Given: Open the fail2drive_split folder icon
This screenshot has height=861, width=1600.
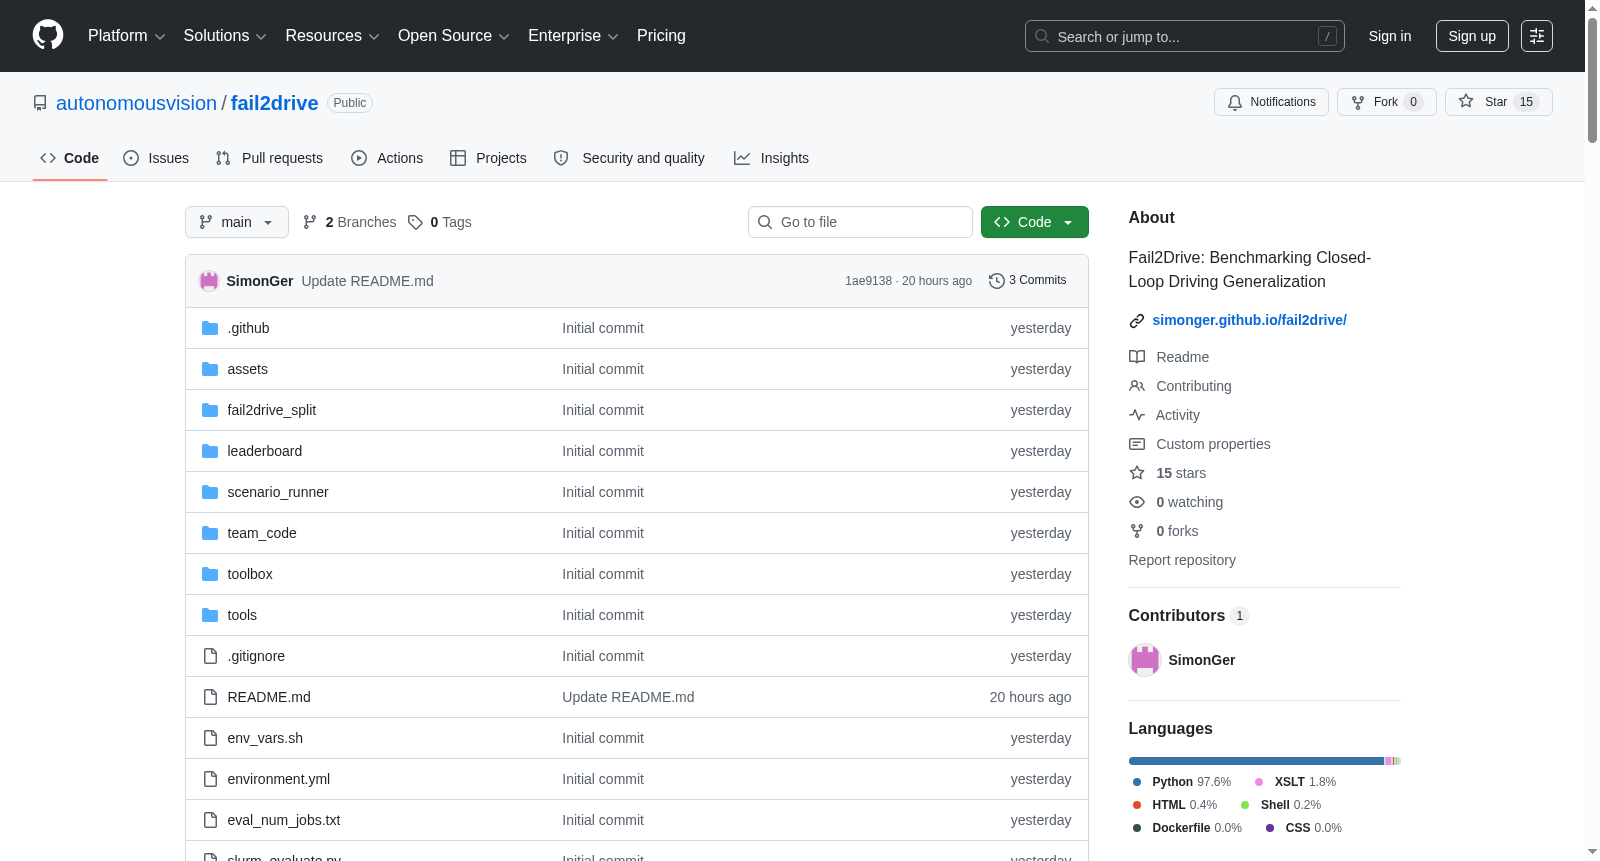Looking at the screenshot, I should click(x=210, y=410).
